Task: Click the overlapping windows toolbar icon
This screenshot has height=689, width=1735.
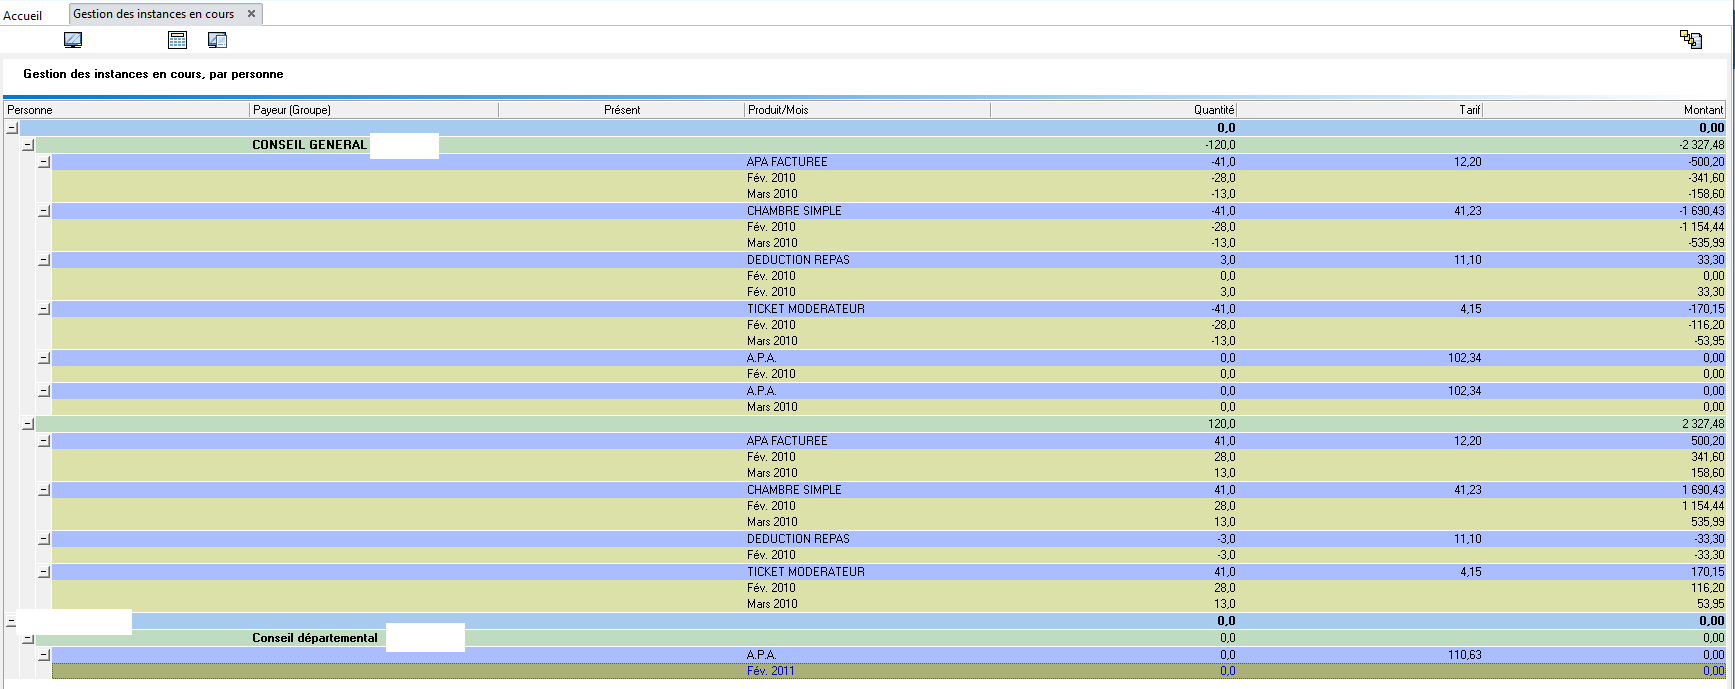Action: point(217,40)
